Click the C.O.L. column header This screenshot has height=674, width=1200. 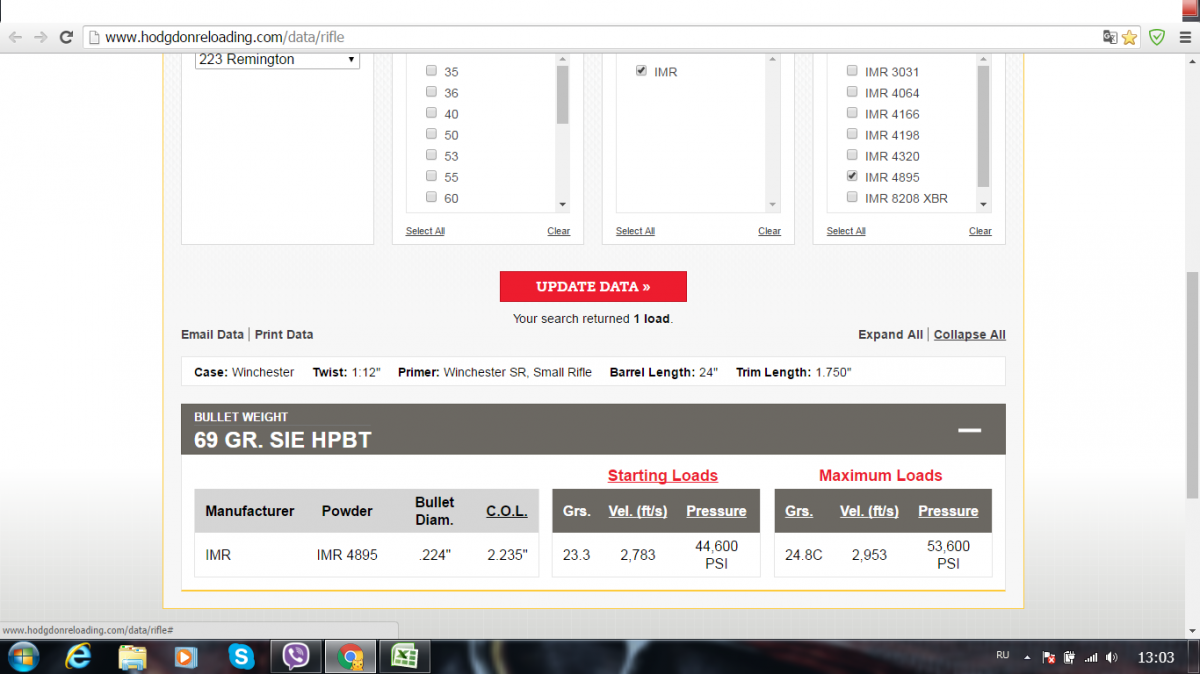coord(507,511)
